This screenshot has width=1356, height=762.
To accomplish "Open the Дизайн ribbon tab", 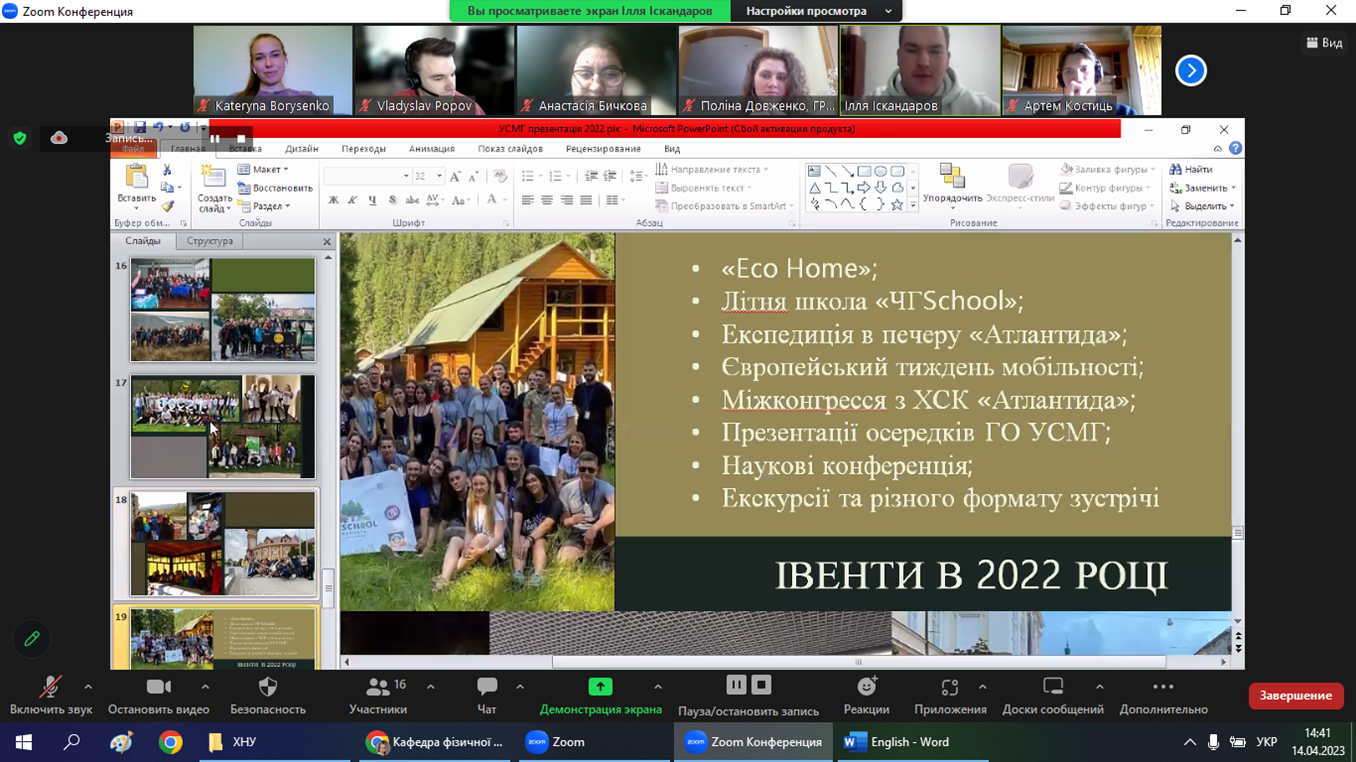I will pyautogui.click(x=301, y=149).
